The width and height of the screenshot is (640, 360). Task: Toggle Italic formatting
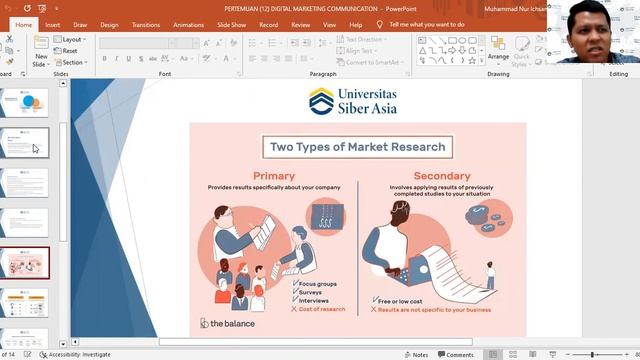point(117,59)
